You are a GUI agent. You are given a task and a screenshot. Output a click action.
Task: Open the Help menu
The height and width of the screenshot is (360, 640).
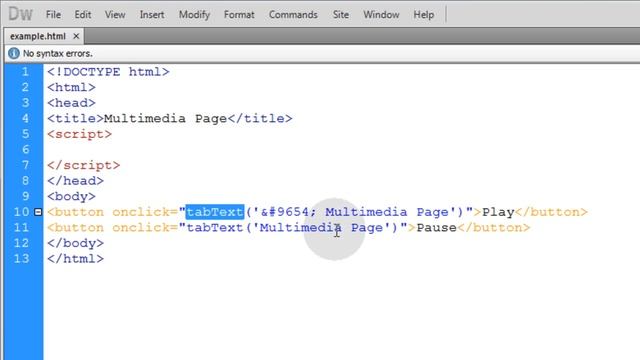[424, 15]
